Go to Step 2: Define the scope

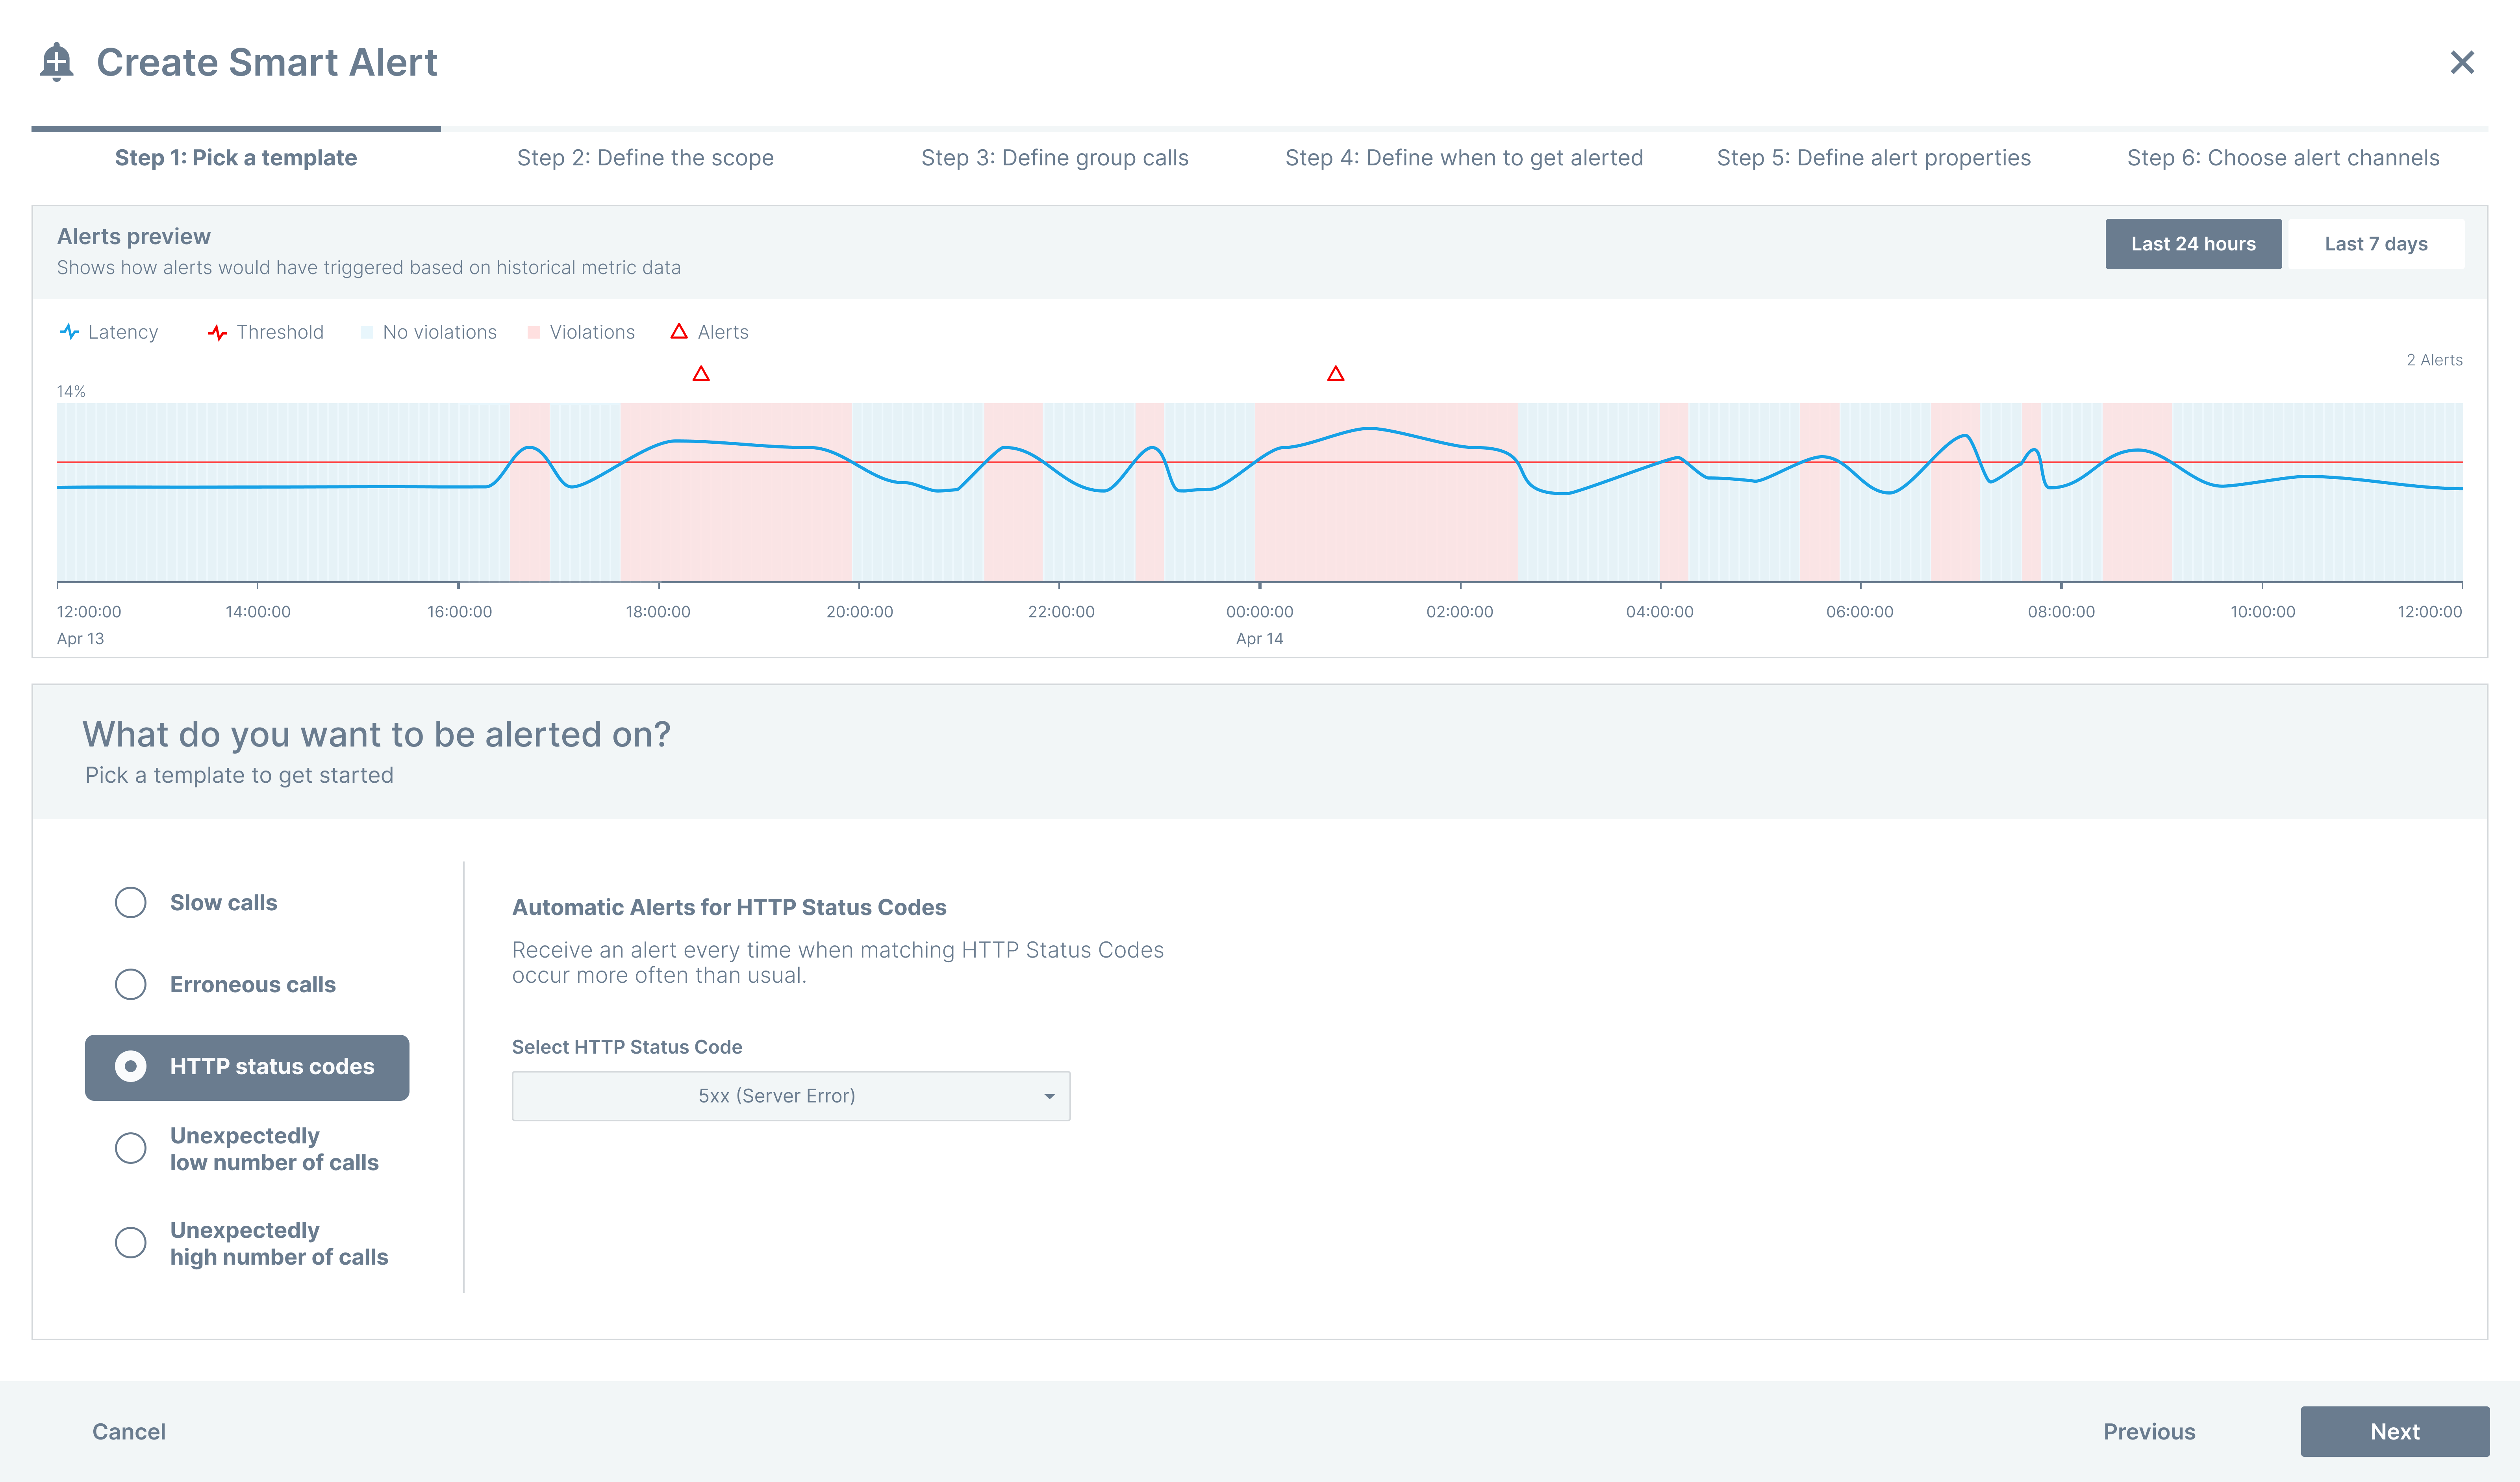click(645, 158)
